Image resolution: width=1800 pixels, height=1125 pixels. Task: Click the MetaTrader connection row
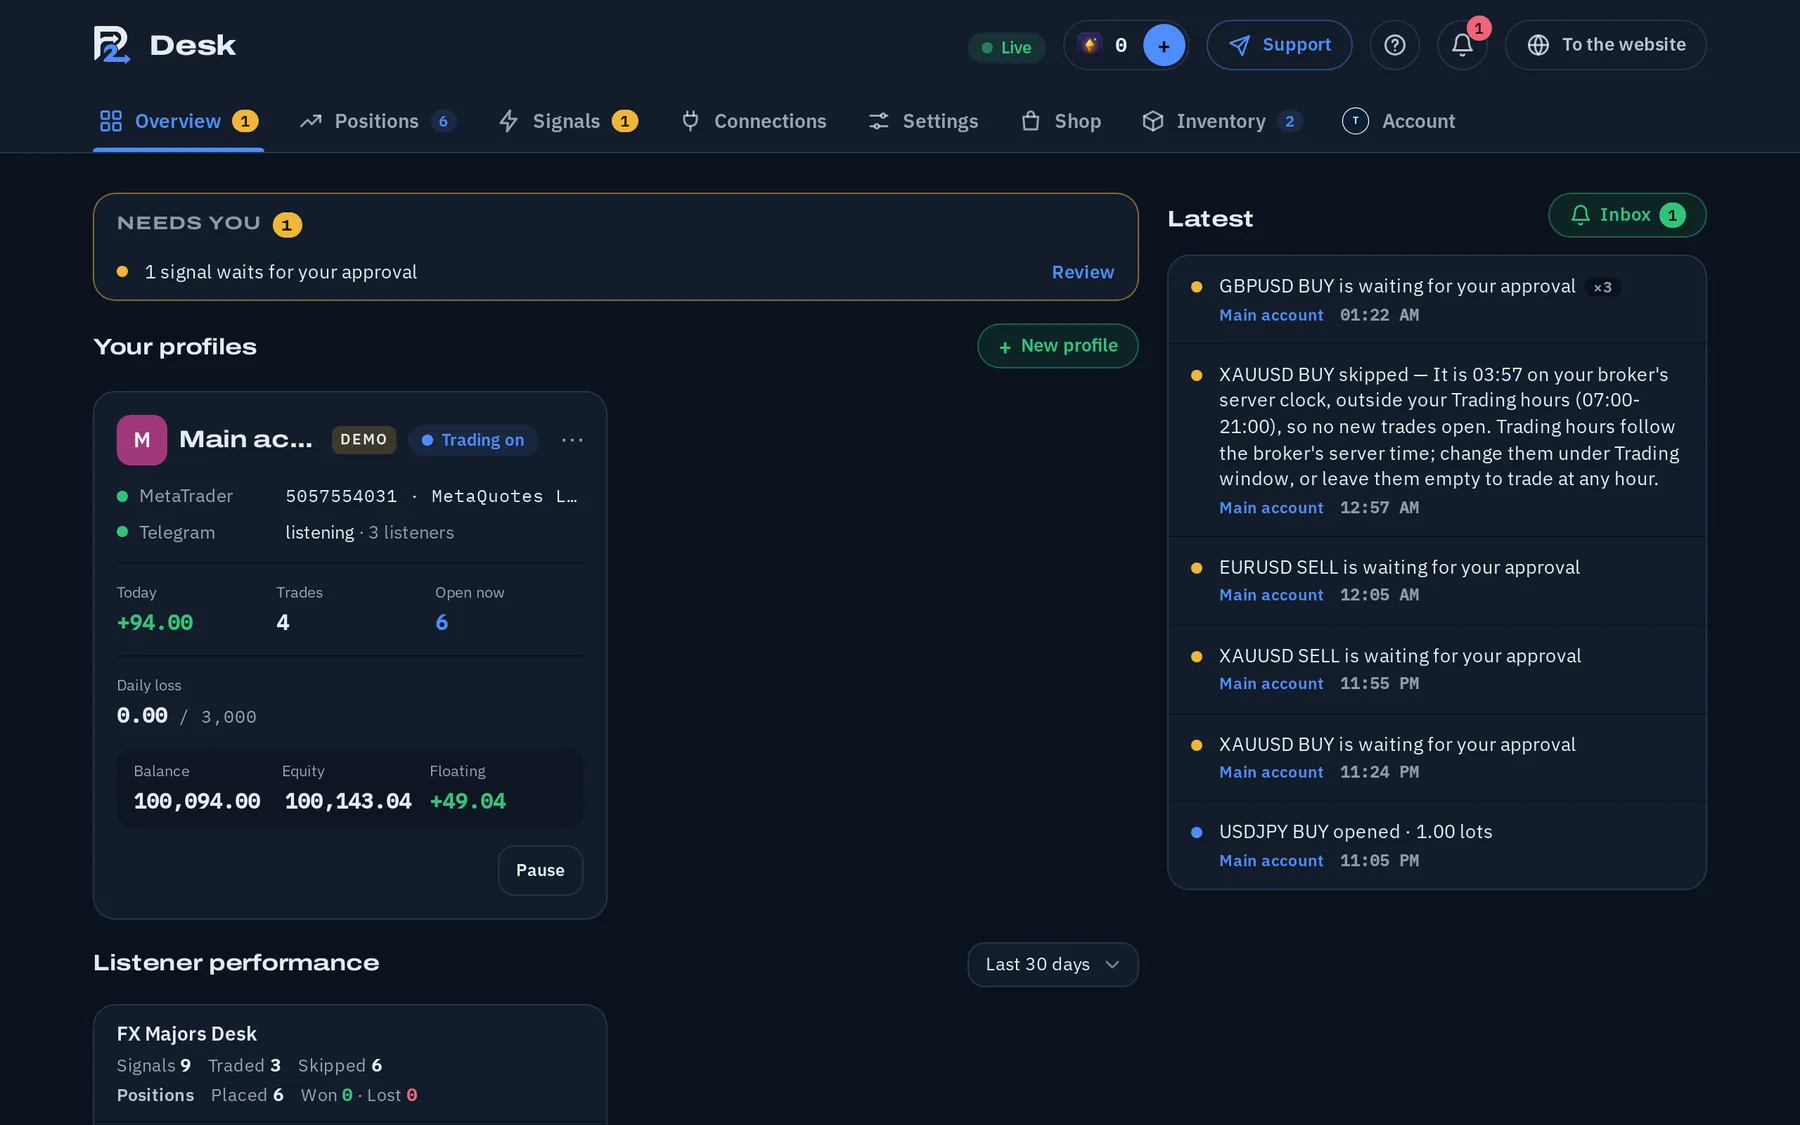[349, 496]
